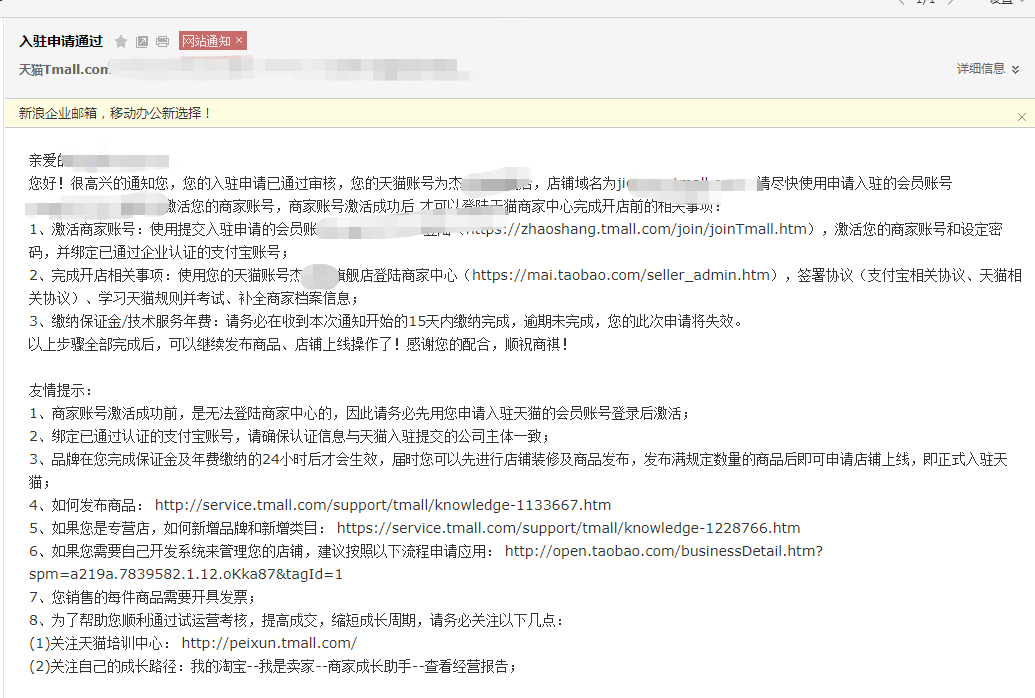Click the 网站通知 label tag
Screen dimensions: 1035x698
pyautogui.click(x=206, y=41)
